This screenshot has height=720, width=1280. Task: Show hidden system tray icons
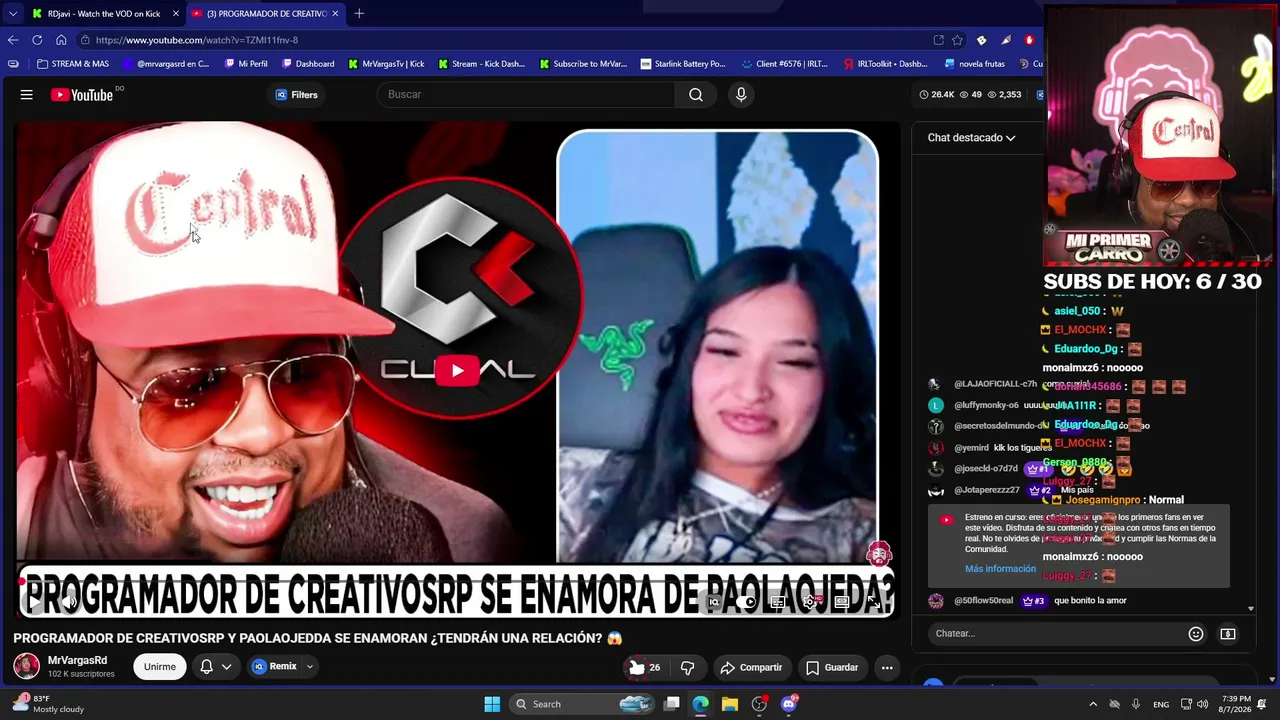click(1093, 704)
